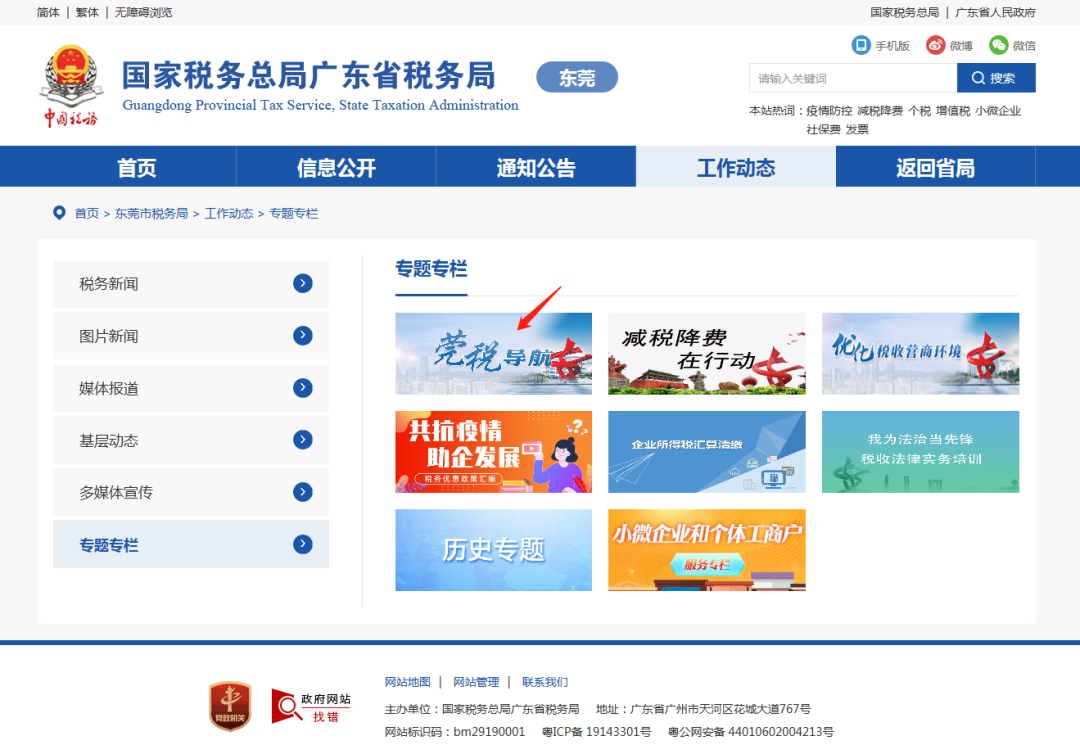The image size is (1080, 754).
Task: Open the 历史专题 banner thumbnail
Action: click(x=493, y=550)
